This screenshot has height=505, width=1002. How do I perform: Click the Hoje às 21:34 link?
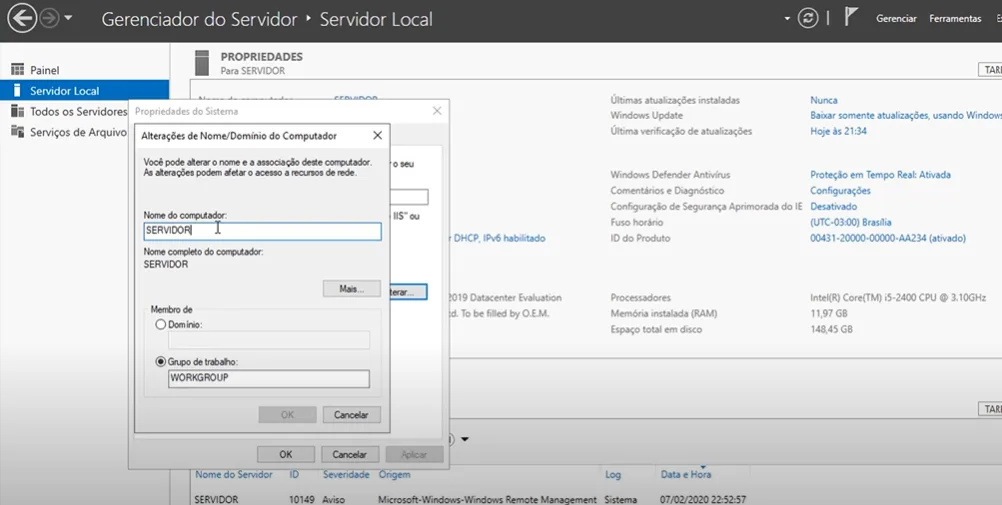pyautogui.click(x=838, y=131)
